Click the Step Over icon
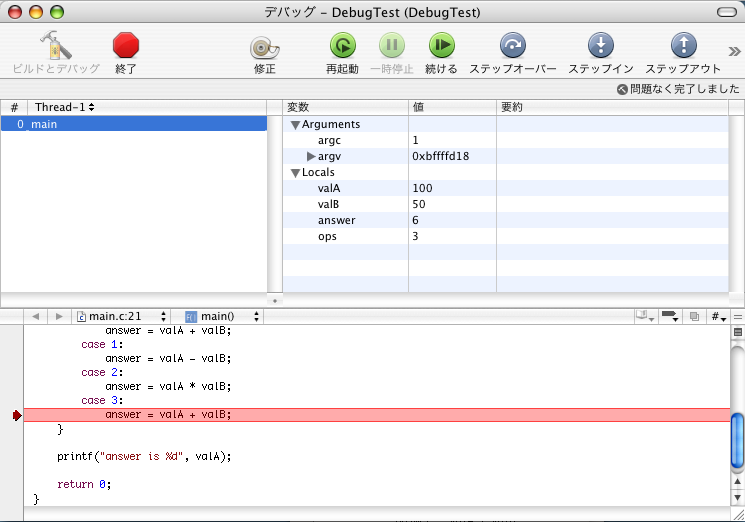This screenshot has width=745, height=522. 512,46
